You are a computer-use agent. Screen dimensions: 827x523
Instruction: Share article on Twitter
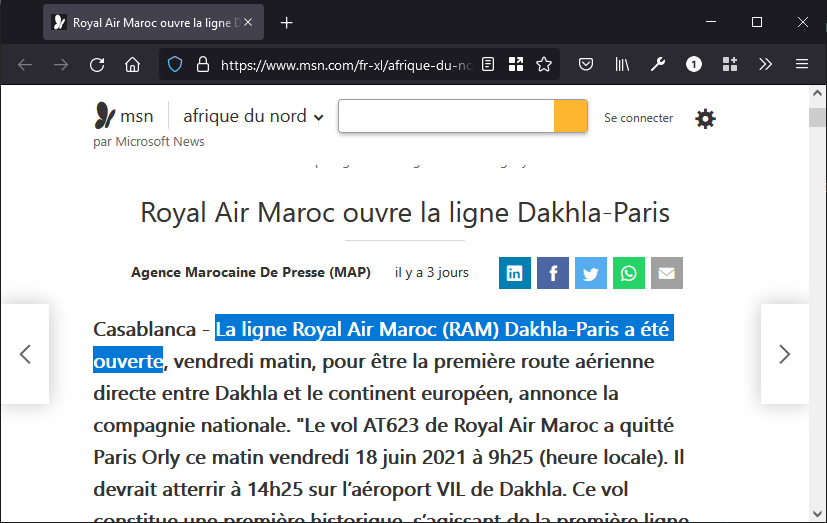point(591,273)
